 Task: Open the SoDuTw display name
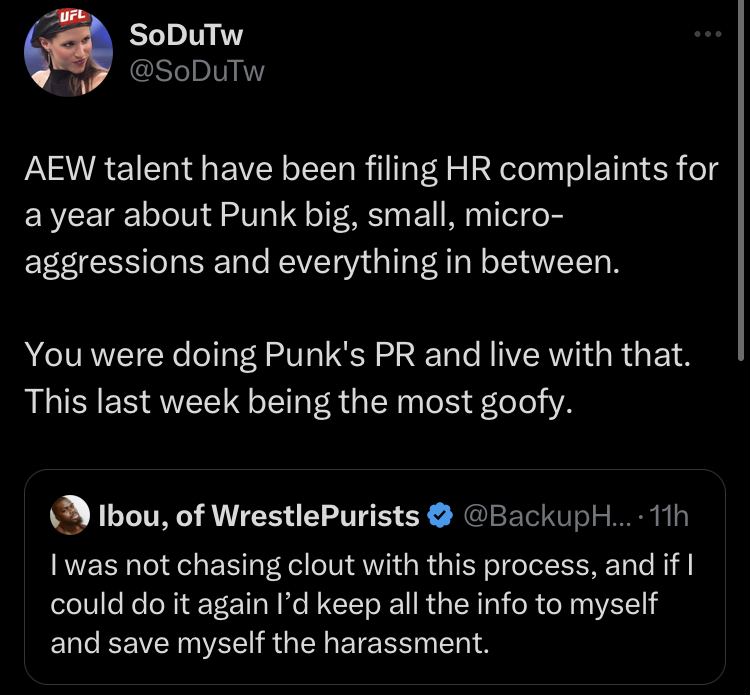click(x=186, y=36)
